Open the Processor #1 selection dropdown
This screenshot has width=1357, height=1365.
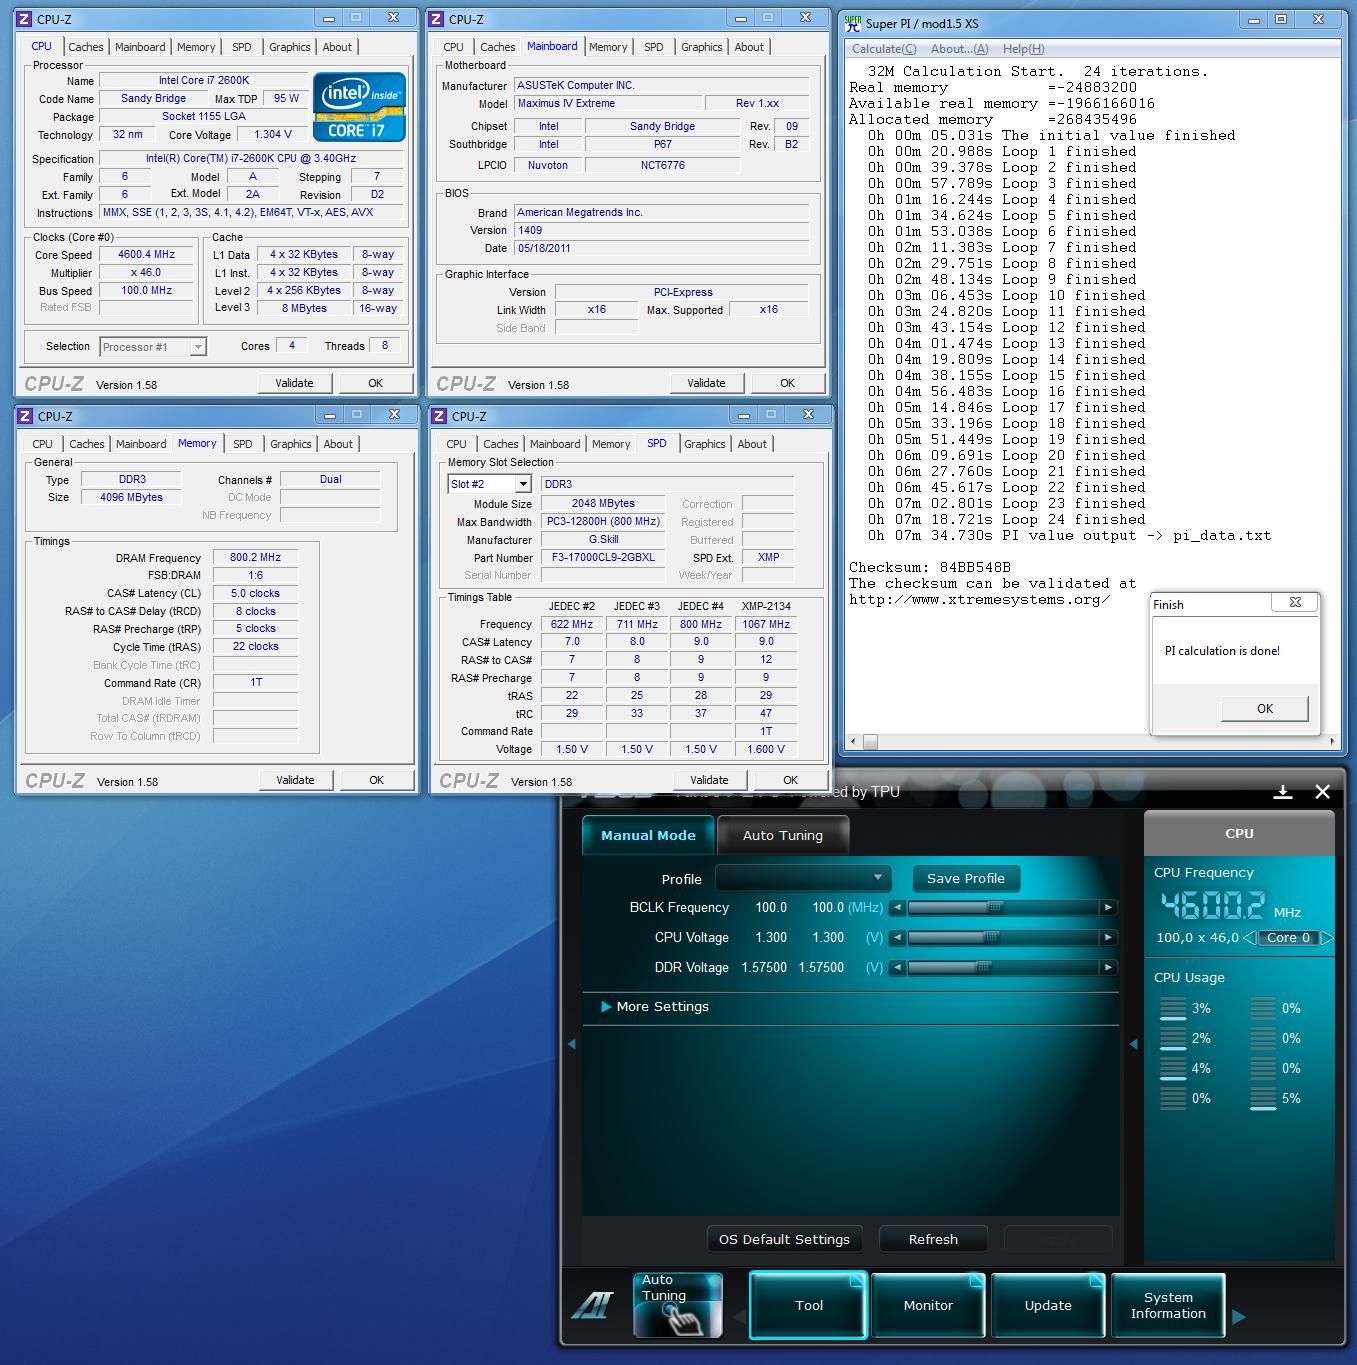tap(153, 347)
